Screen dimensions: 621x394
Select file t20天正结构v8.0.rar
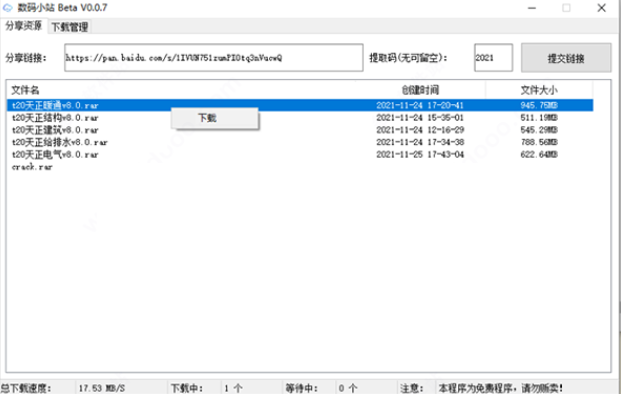click(55, 118)
